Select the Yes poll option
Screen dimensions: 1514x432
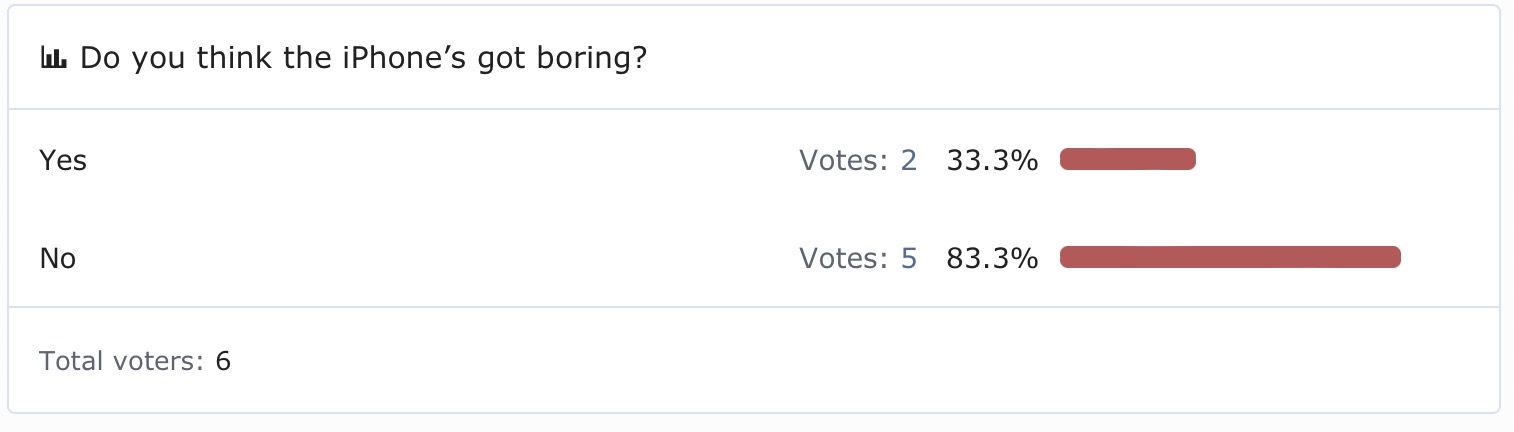pyautogui.click(x=63, y=160)
